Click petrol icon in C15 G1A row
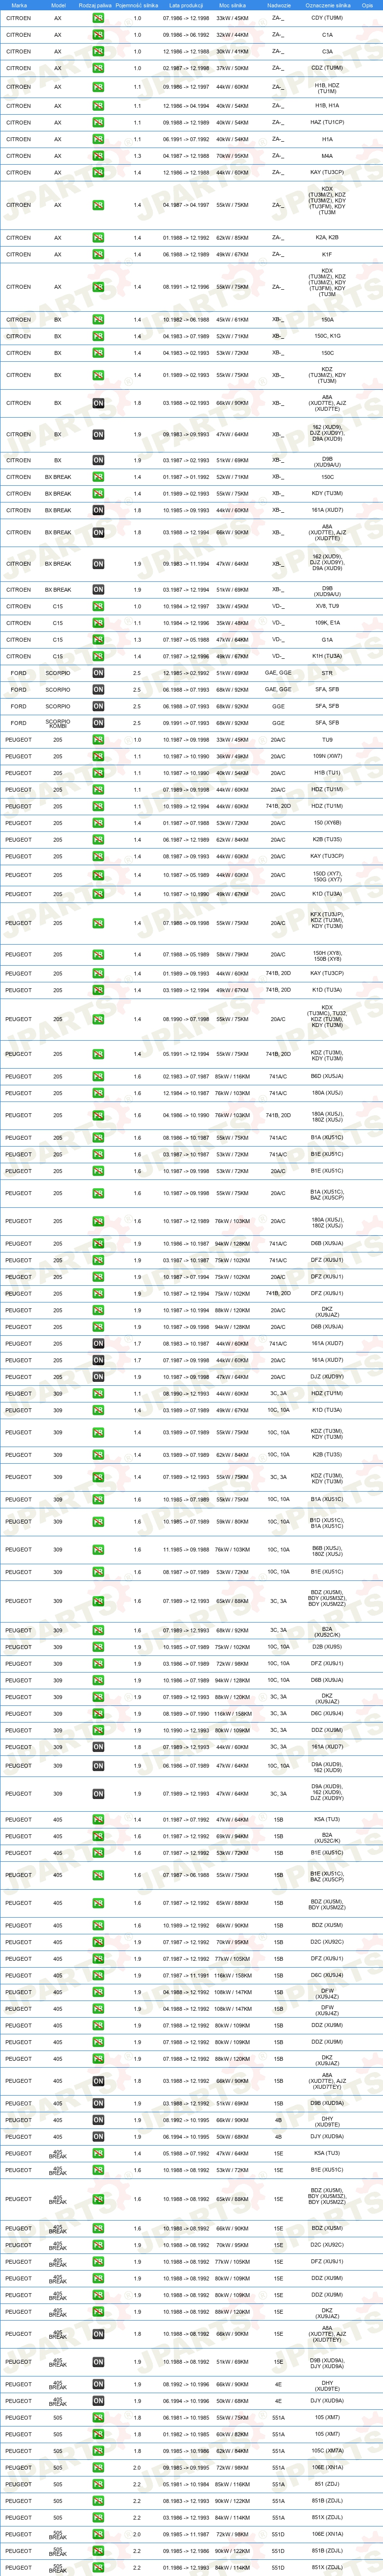 (x=98, y=640)
